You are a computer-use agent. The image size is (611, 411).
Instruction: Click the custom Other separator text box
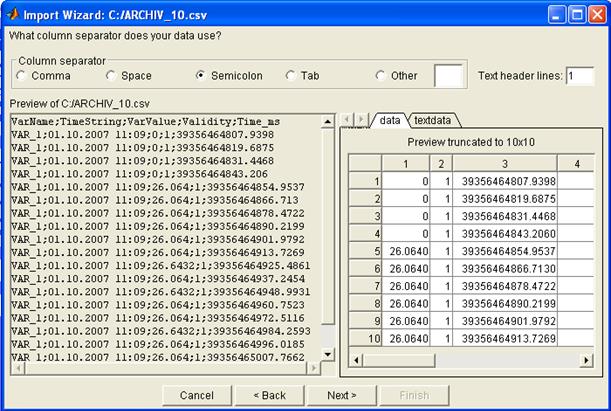(x=449, y=76)
